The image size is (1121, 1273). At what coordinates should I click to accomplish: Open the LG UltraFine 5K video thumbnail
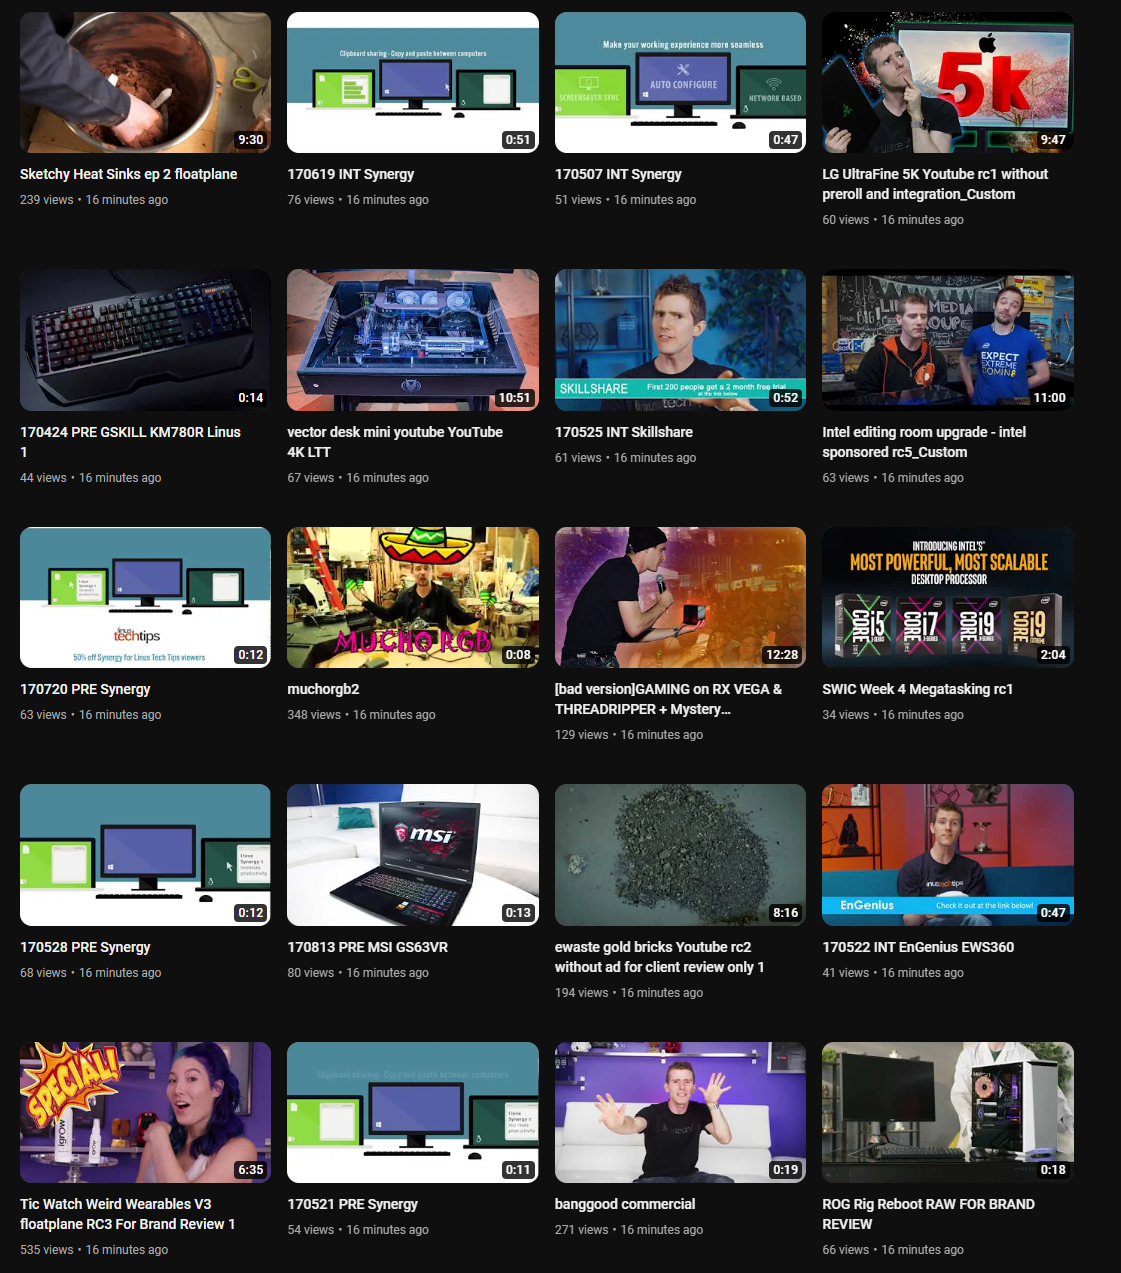(948, 82)
